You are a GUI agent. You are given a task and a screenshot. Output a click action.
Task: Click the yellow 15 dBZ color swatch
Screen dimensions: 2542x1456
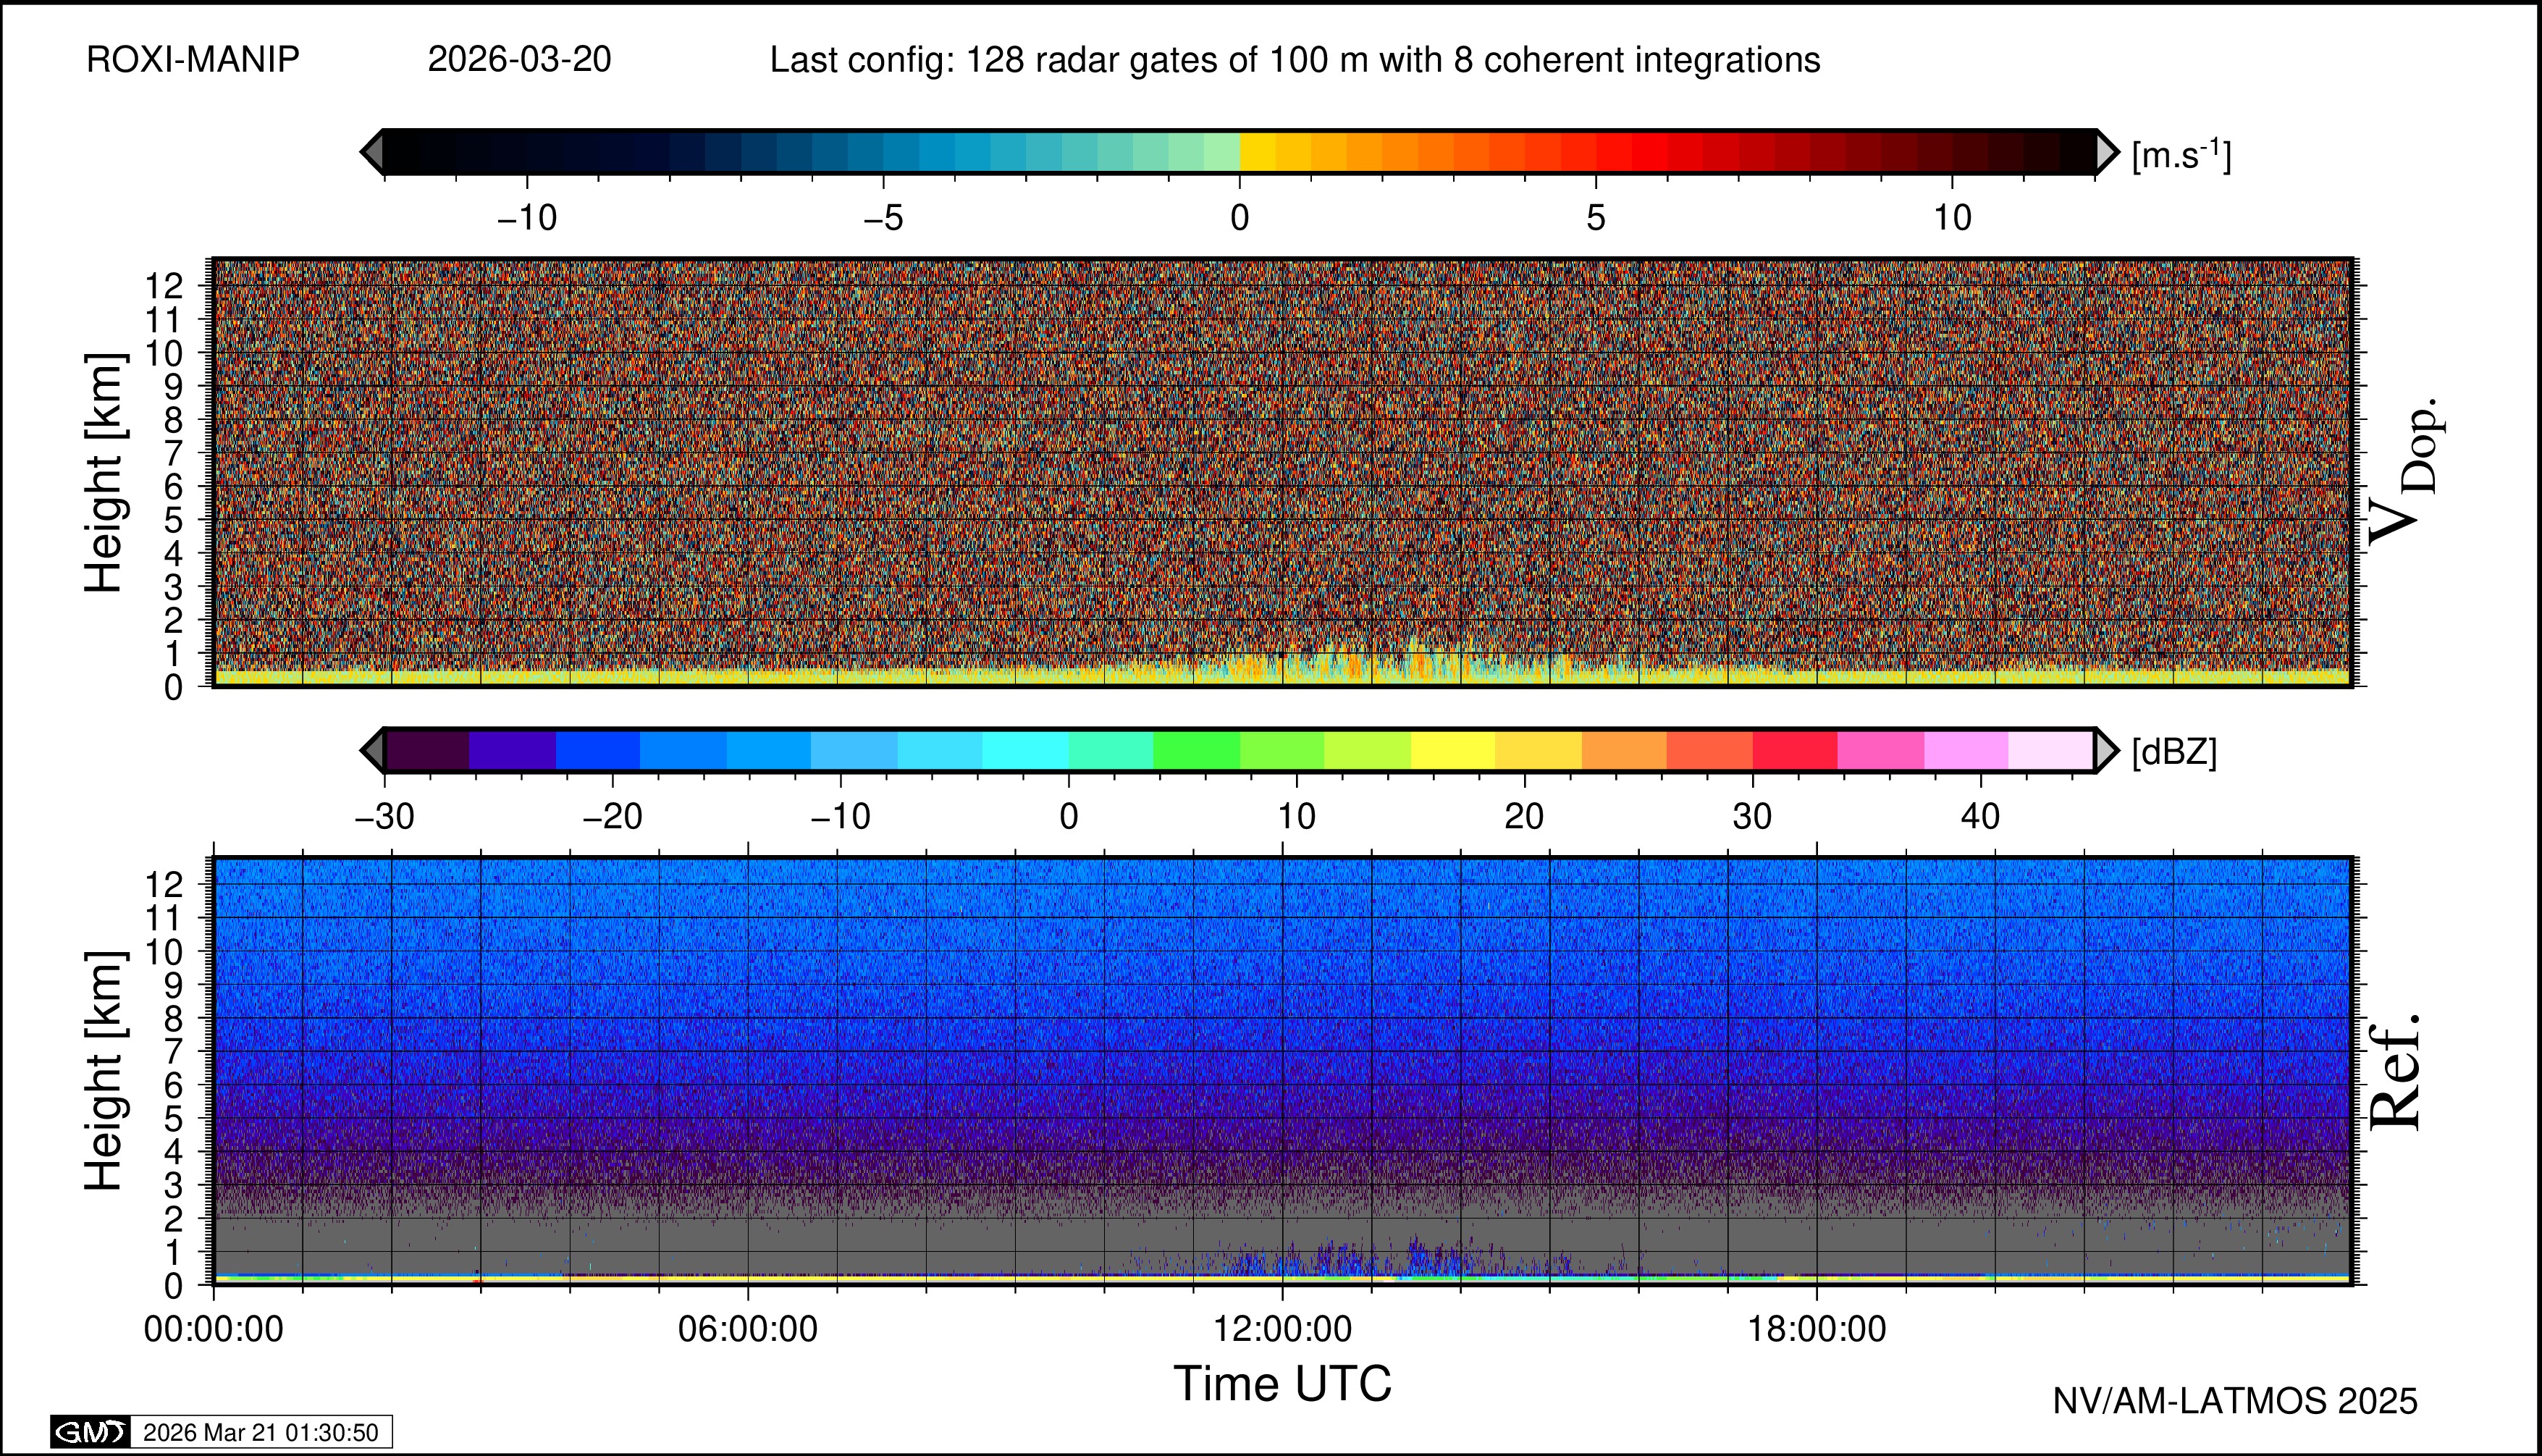click(x=1453, y=750)
